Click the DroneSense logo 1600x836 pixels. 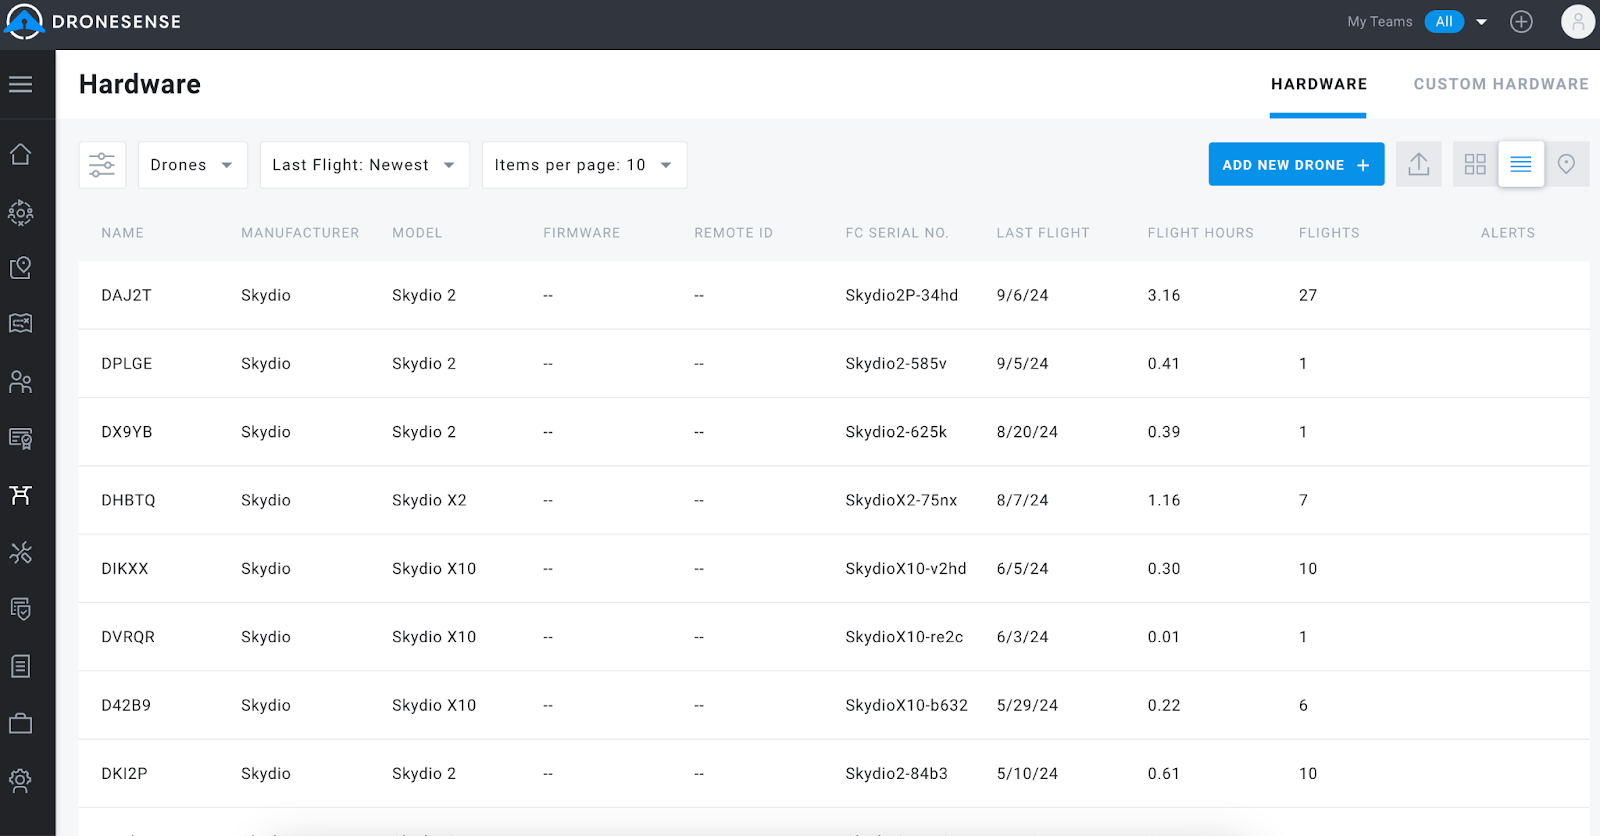tap(93, 22)
